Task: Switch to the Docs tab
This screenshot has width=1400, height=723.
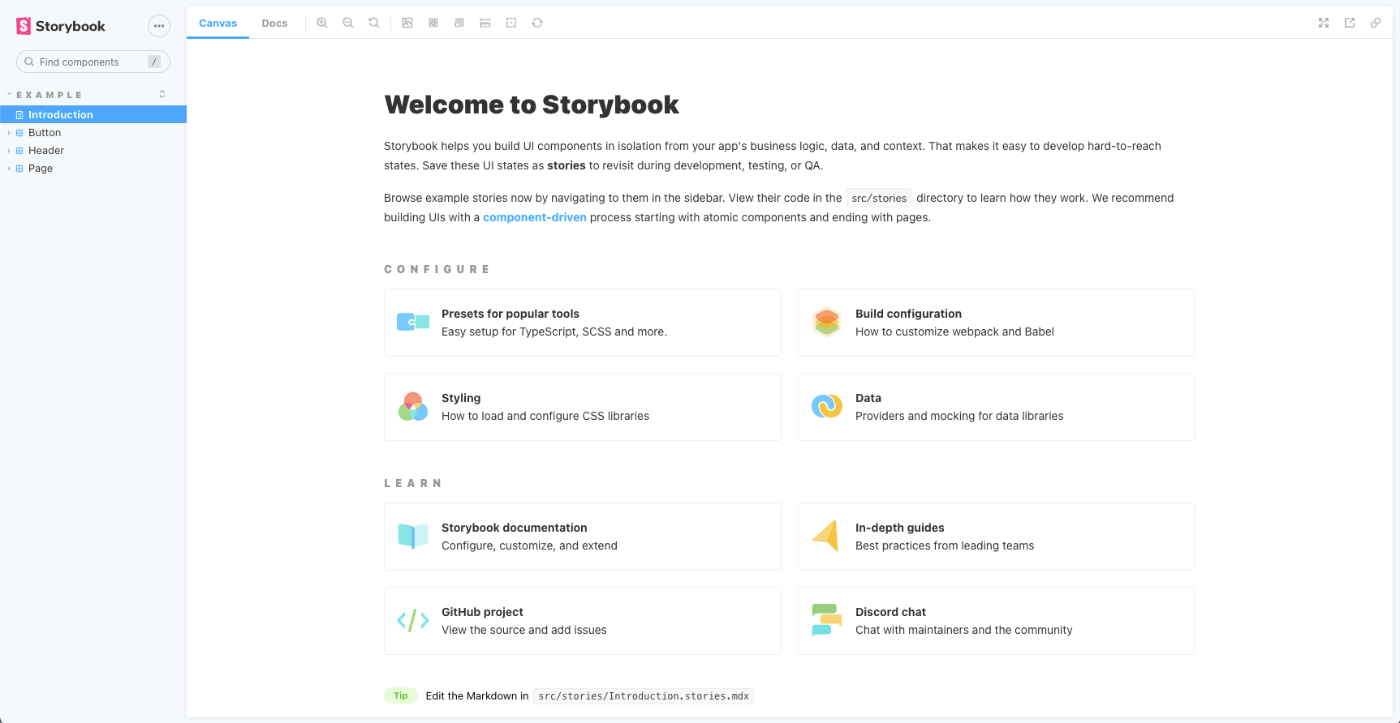Action: click(275, 23)
